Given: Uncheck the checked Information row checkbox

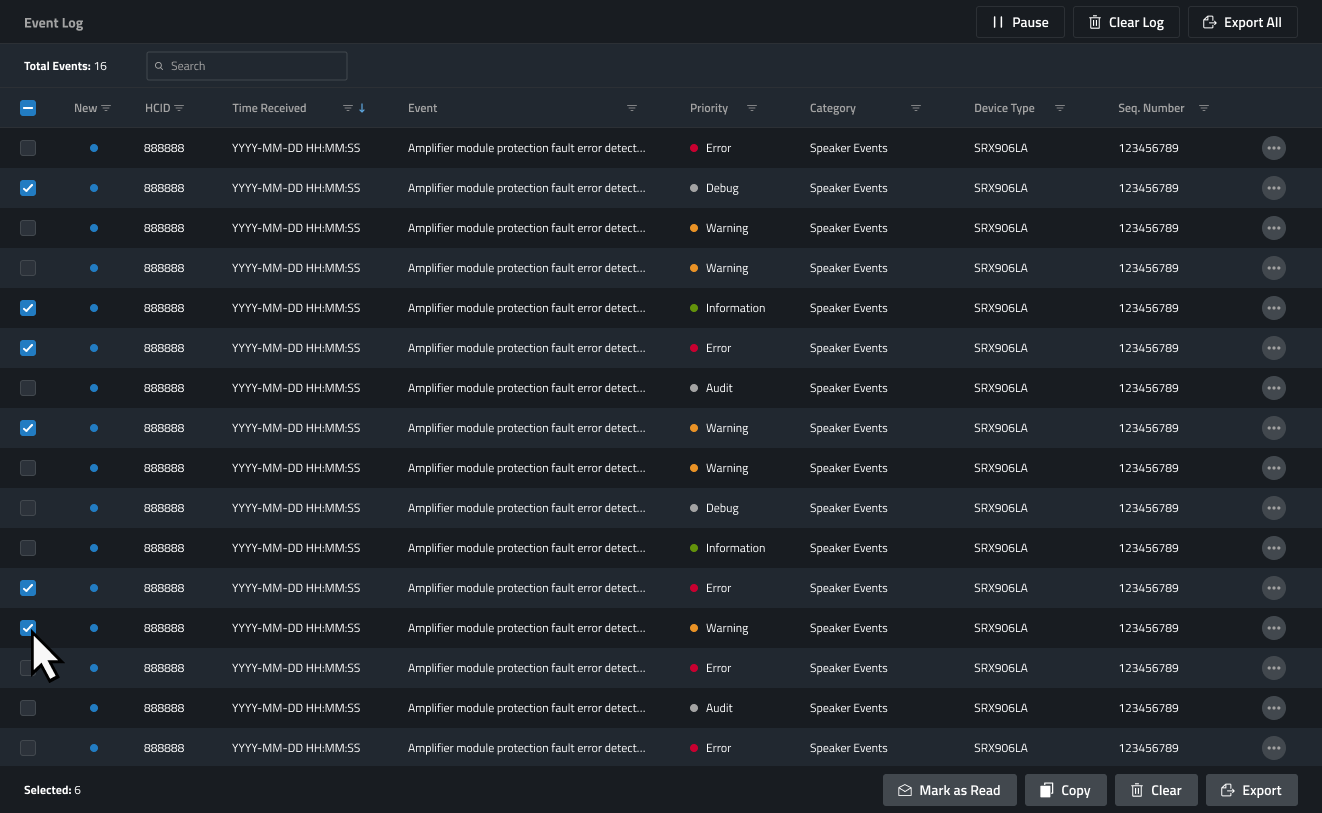Looking at the screenshot, I should [28, 308].
